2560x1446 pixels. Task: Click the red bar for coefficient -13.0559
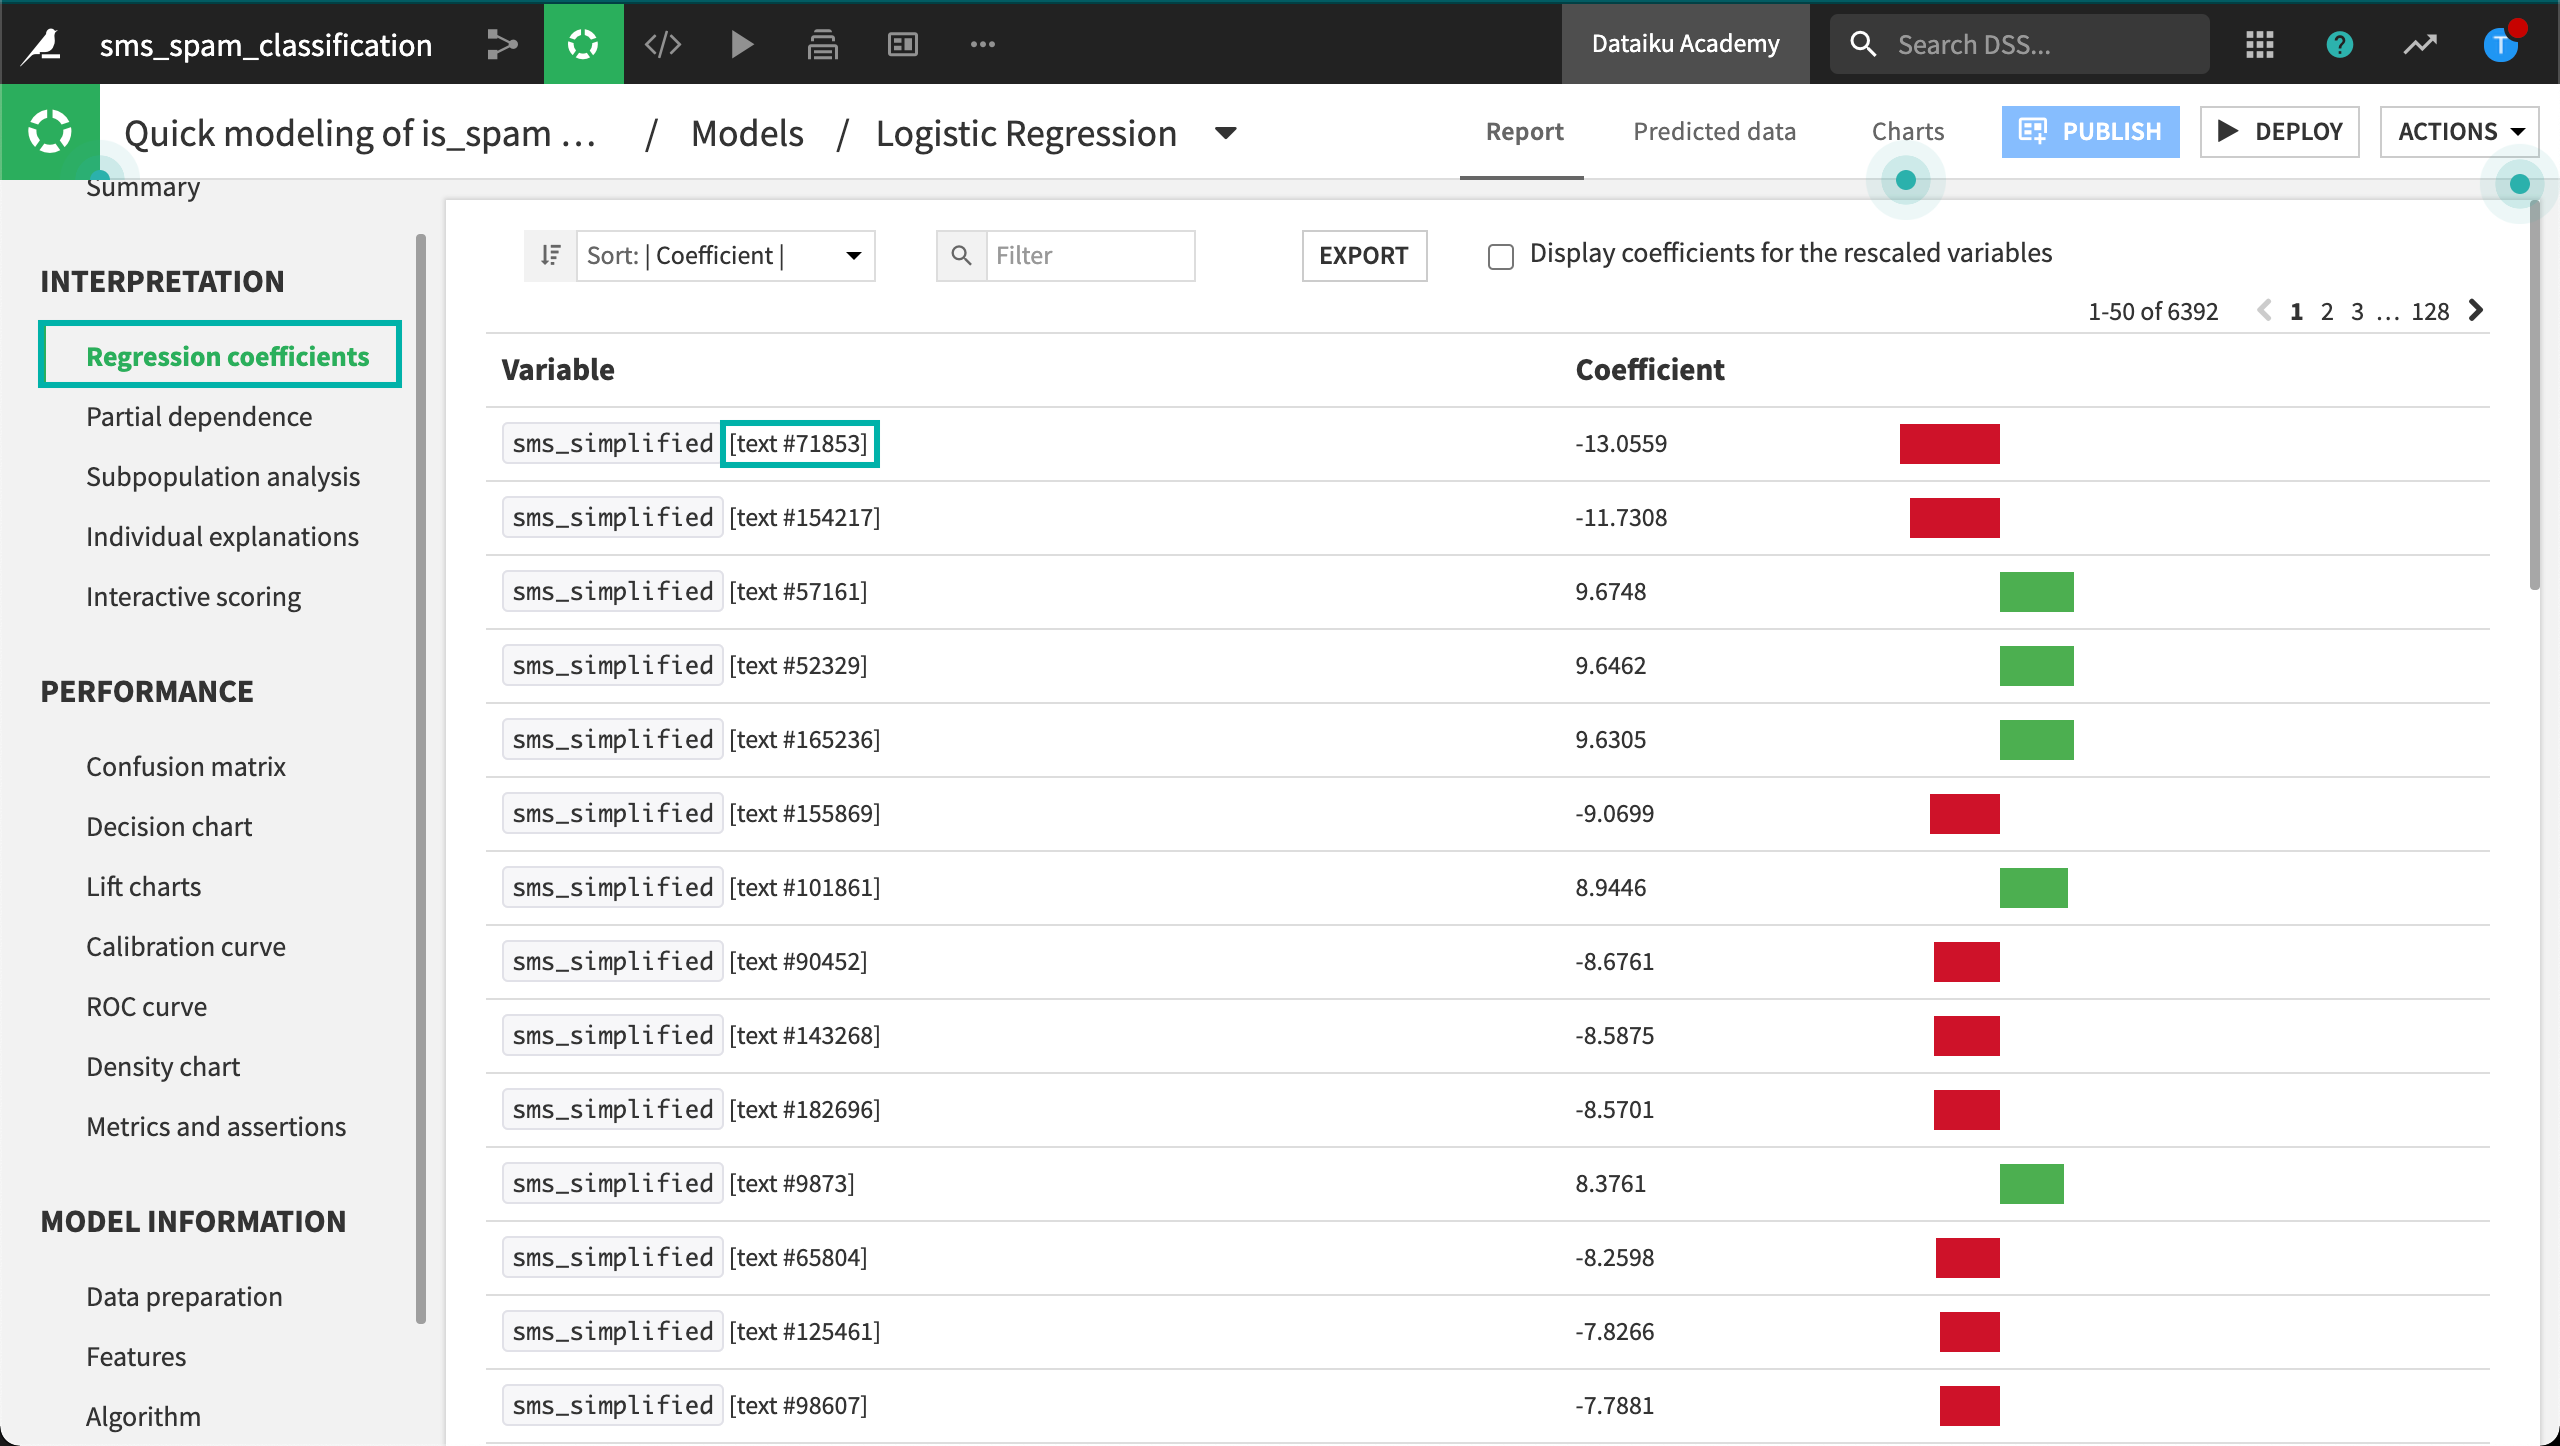[x=1949, y=443]
